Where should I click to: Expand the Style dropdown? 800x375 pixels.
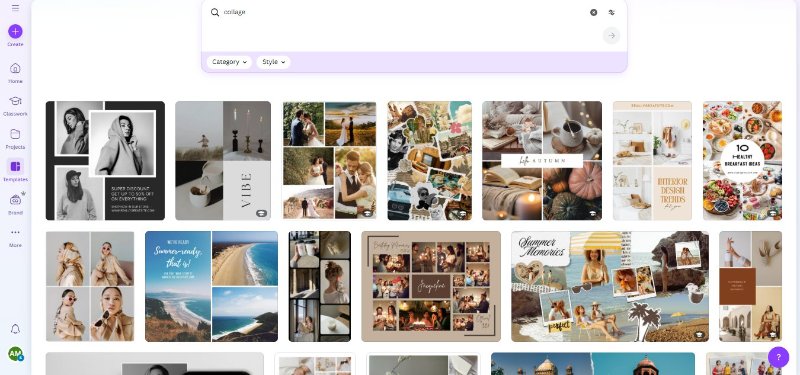[x=273, y=62]
